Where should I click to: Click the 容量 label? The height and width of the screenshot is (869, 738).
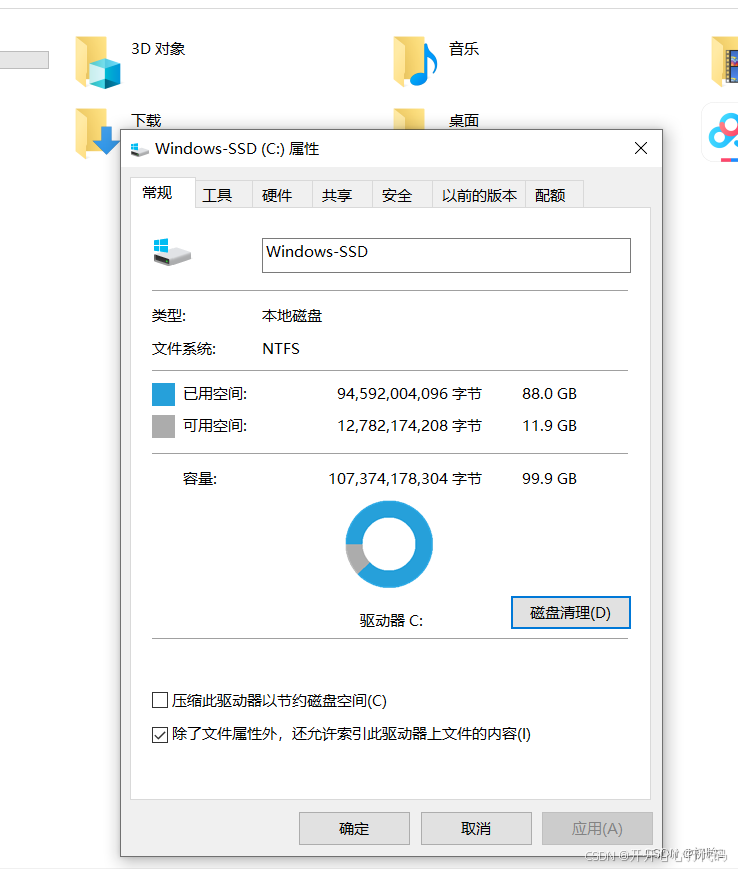[200, 478]
